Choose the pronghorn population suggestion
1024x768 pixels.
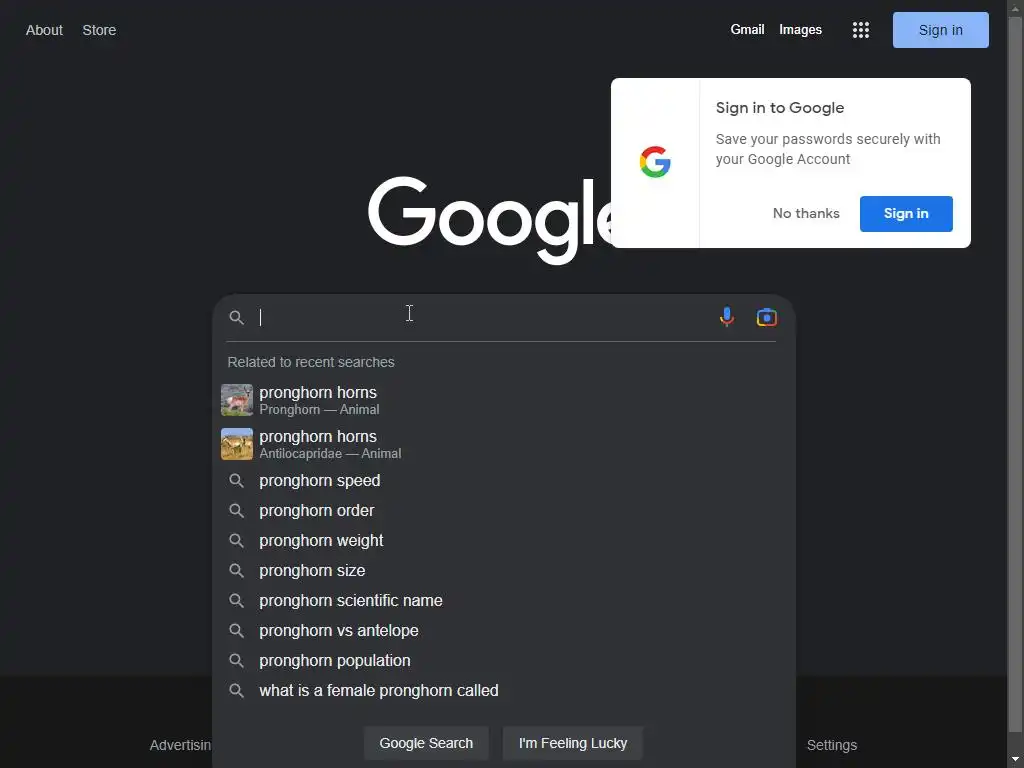point(504,661)
